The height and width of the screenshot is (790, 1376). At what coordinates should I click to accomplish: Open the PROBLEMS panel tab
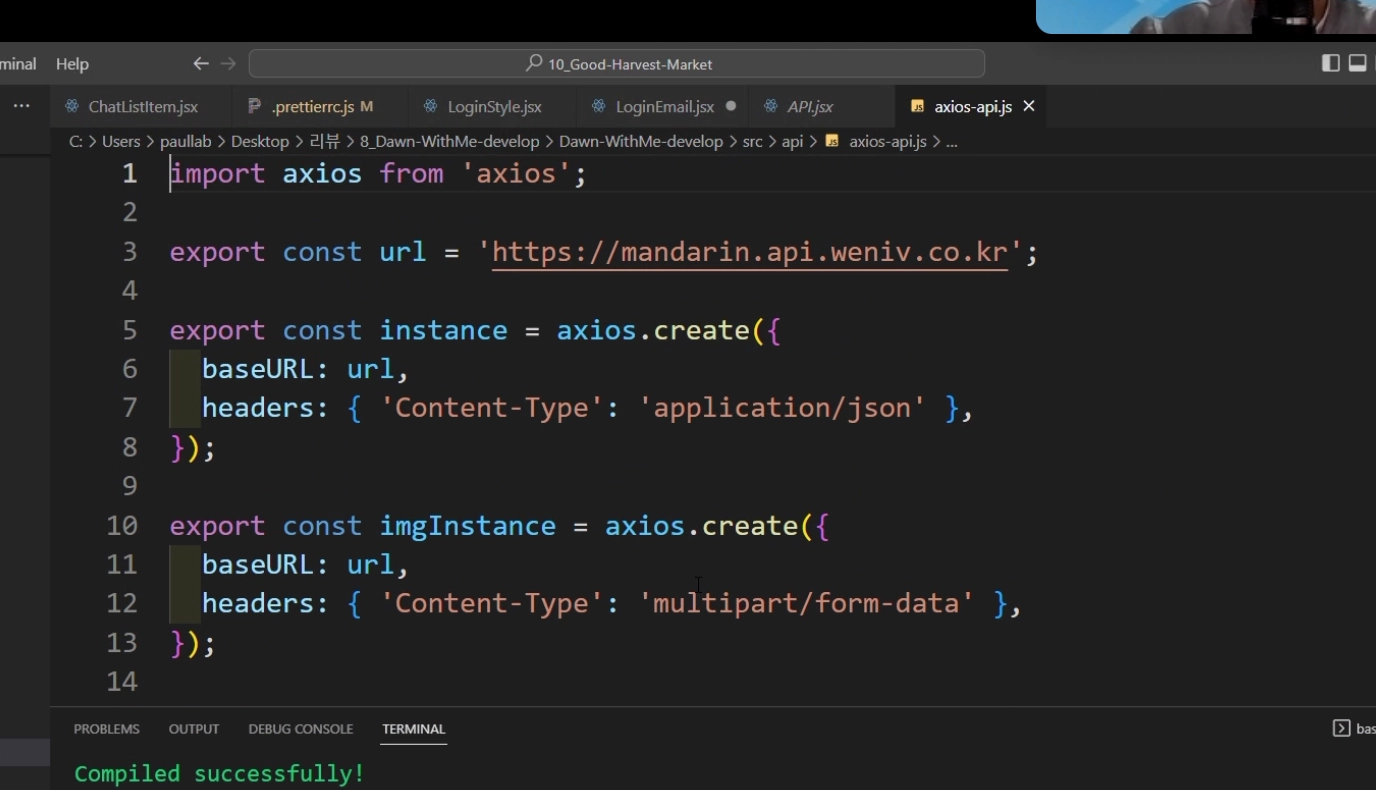107,729
